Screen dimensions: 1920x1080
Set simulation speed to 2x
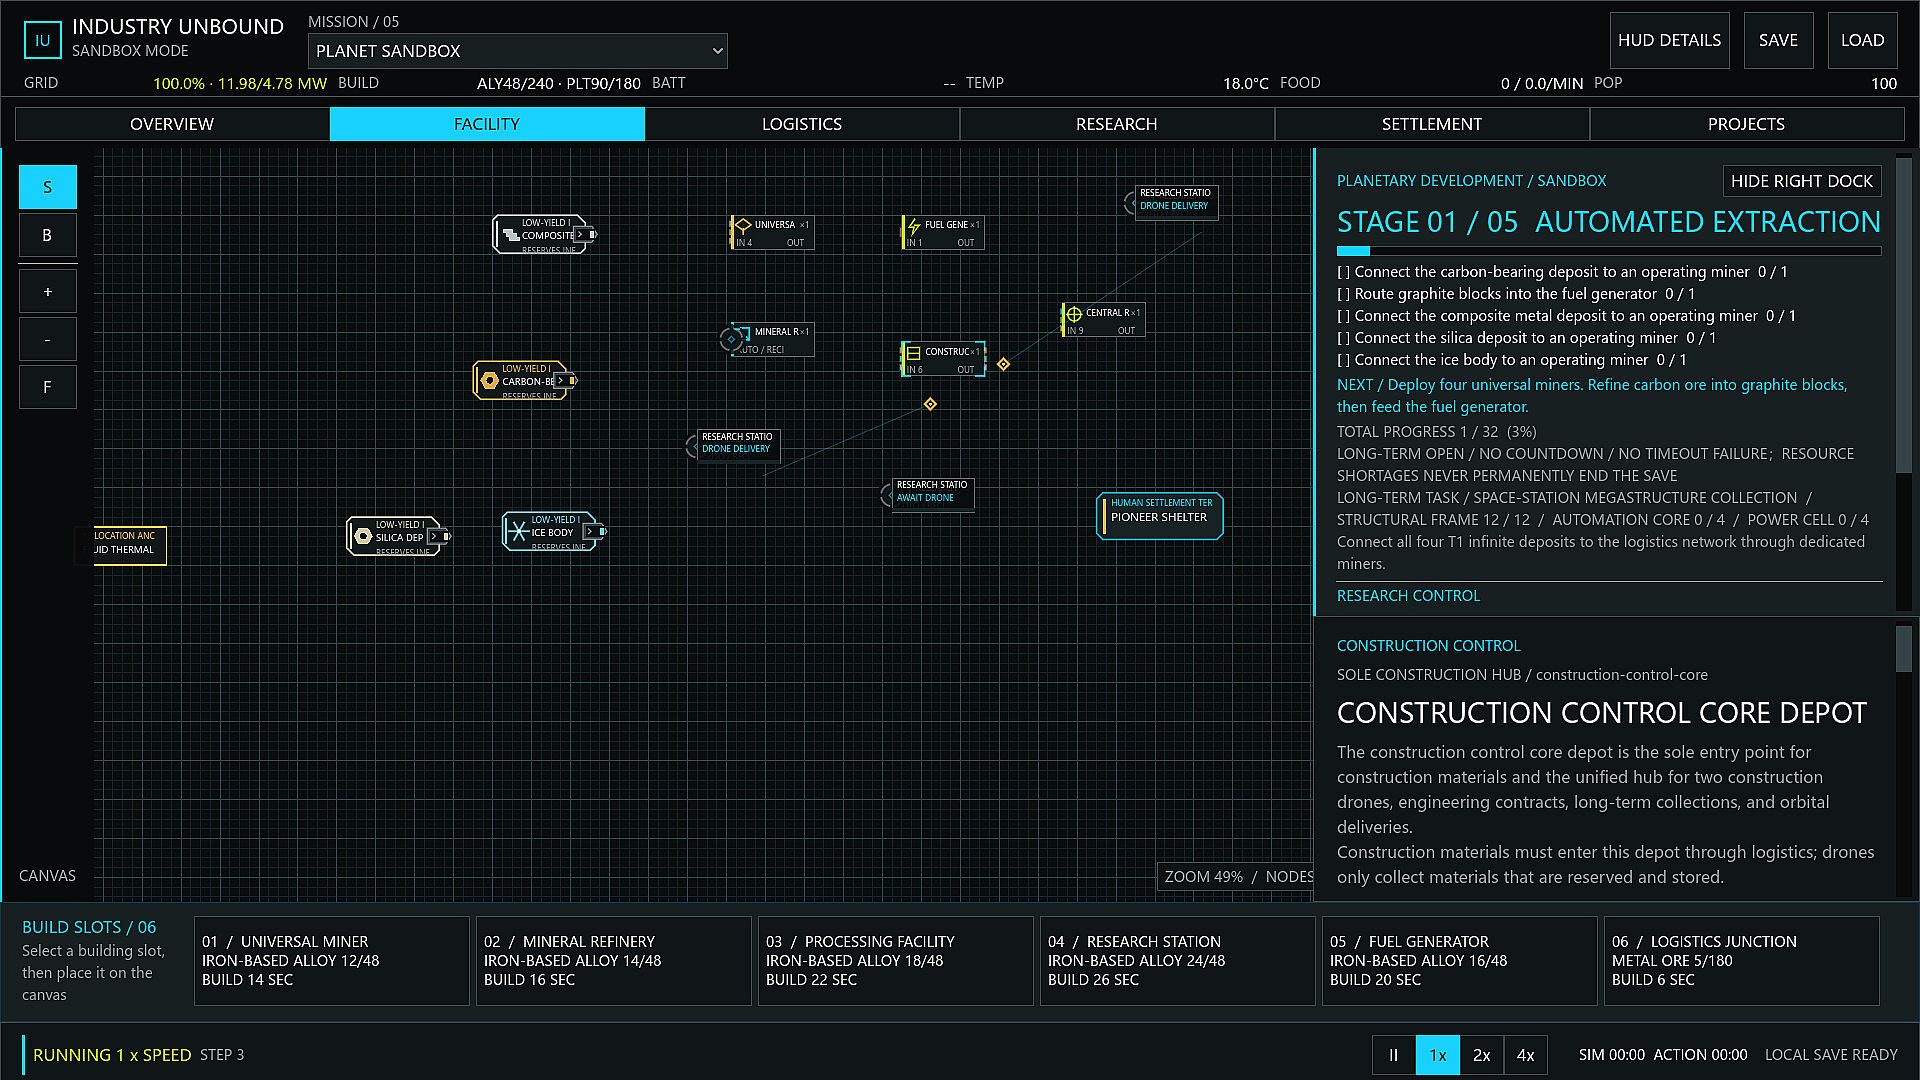tap(1481, 1055)
